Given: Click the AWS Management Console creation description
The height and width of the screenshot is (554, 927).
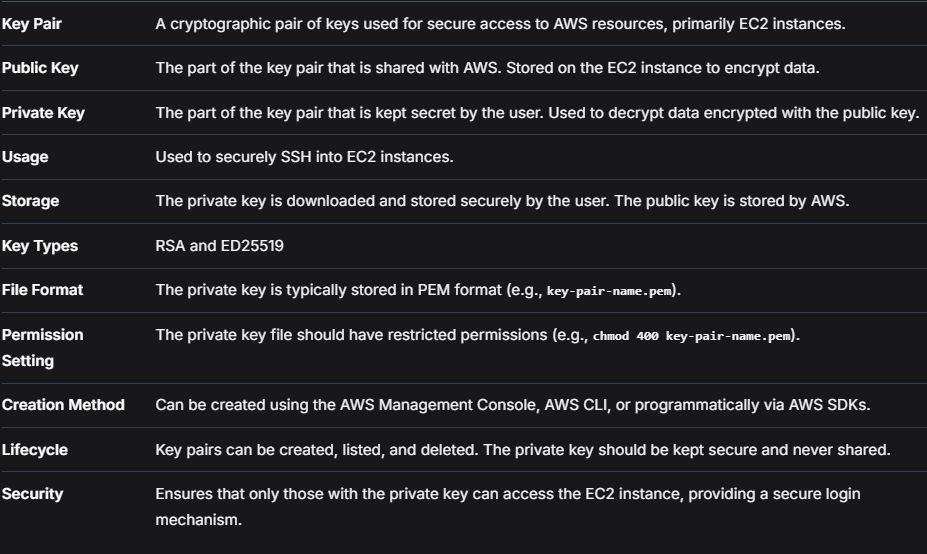Looking at the screenshot, I should tap(513, 405).
